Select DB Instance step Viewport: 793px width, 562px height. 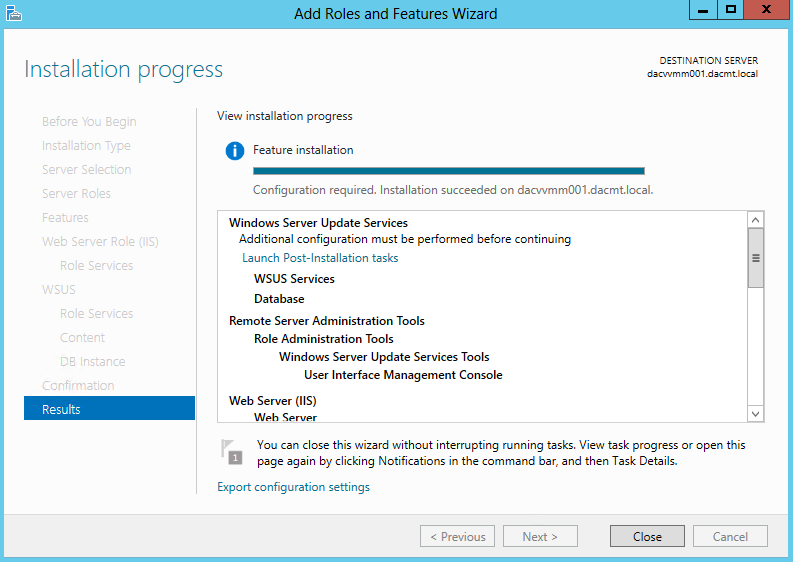click(93, 362)
